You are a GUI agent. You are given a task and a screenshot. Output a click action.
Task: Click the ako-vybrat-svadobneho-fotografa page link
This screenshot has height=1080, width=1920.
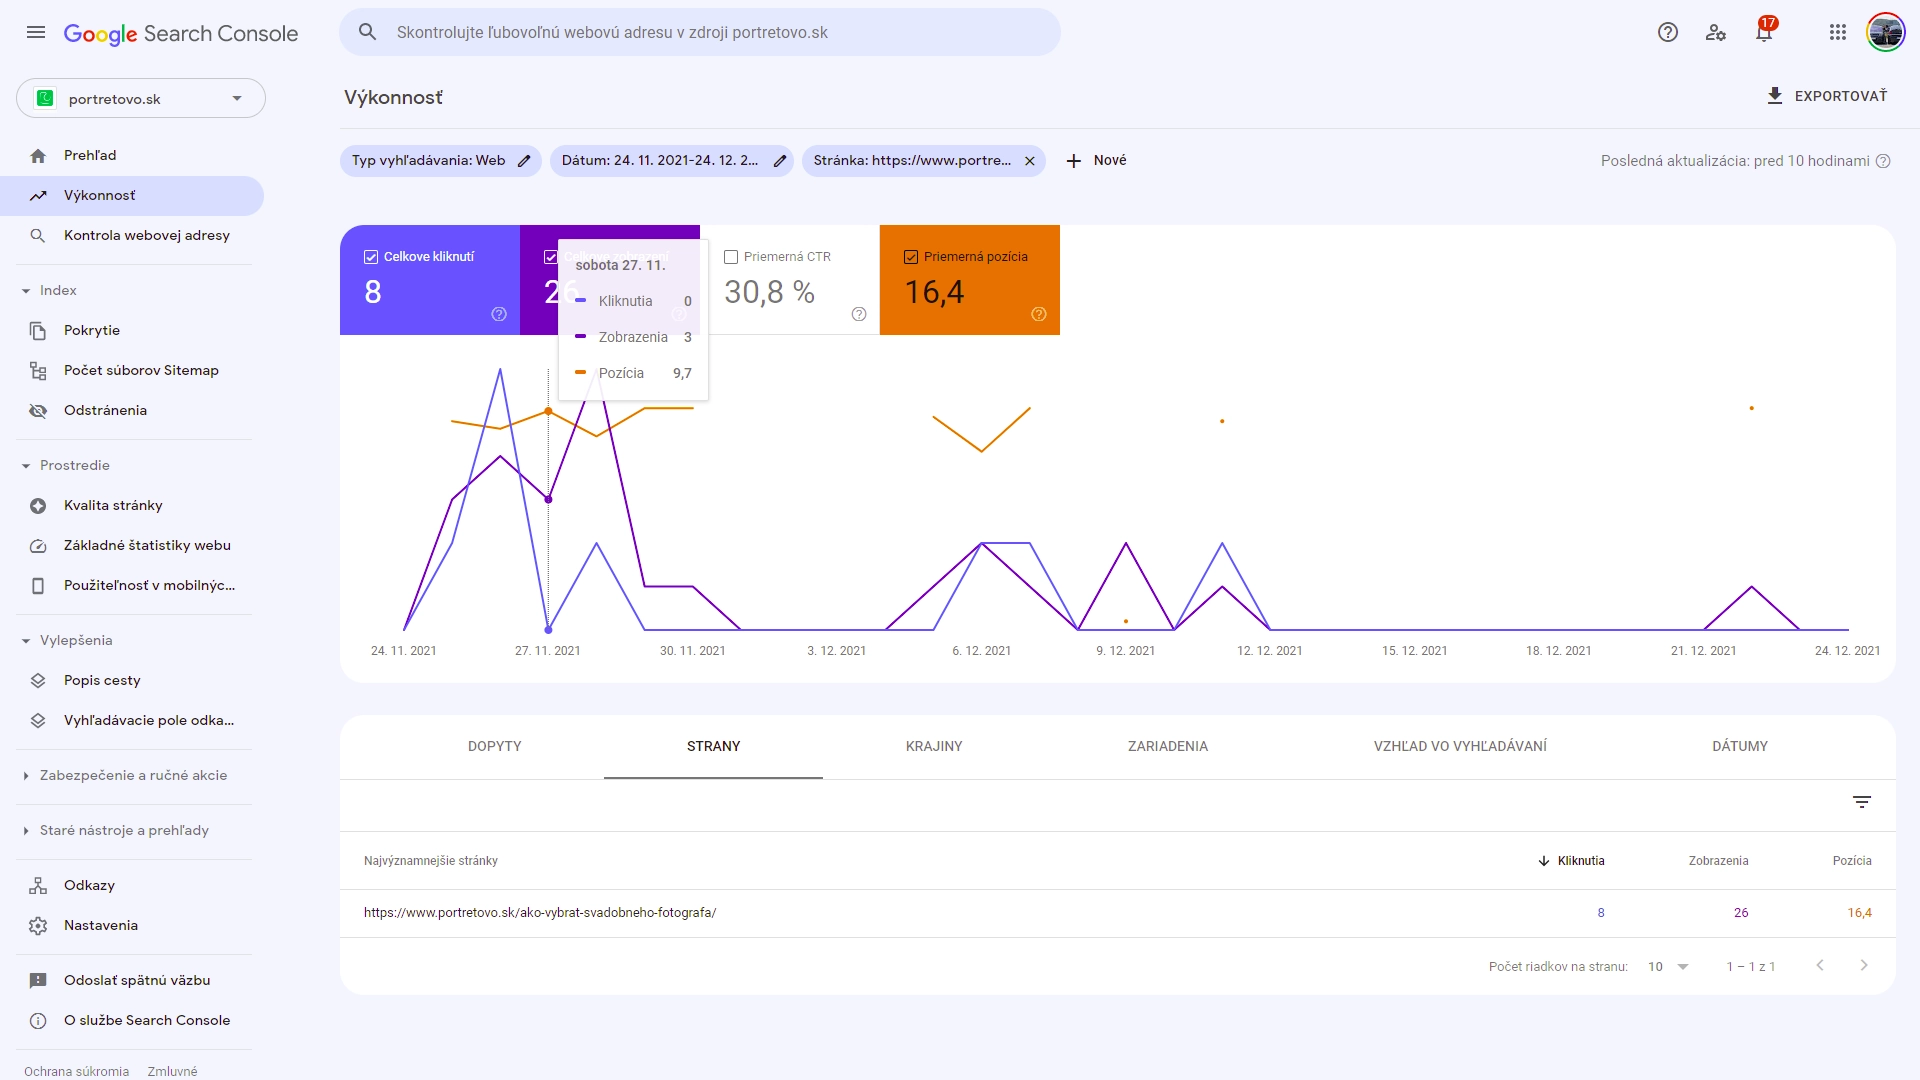tap(539, 911)
